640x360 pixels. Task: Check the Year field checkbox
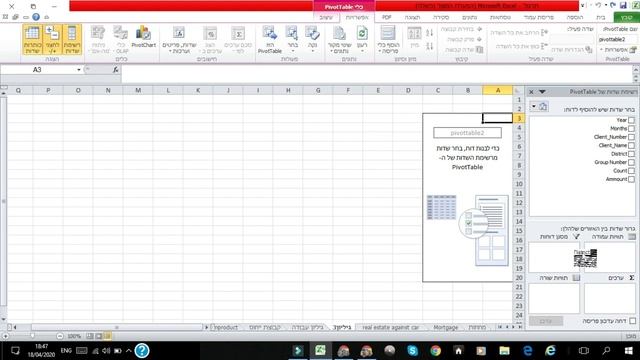(x=631, y=120)
